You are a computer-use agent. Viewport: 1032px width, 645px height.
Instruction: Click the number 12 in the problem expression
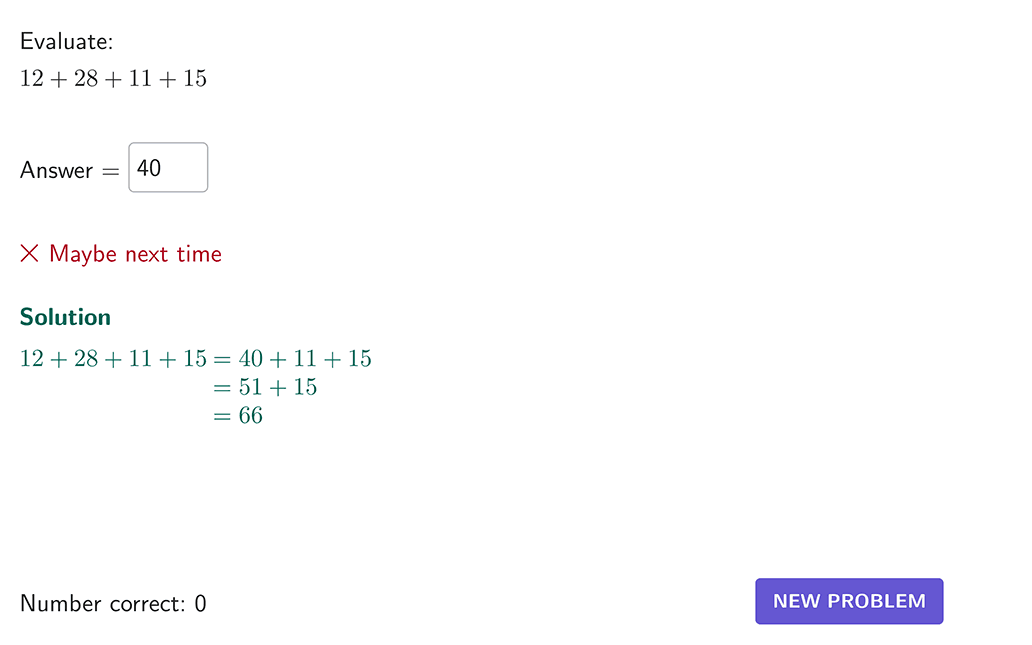[x=32, y=78]
